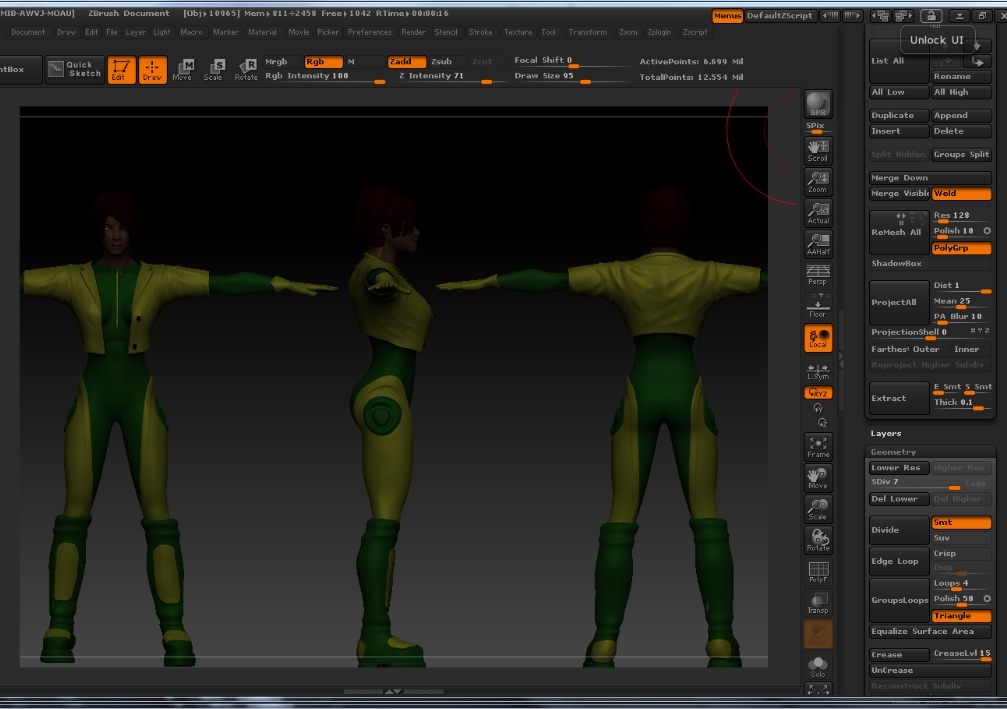This screenshot has height=709, width=1007.
Task: Click the TotalPoints count readout
Action: (691, 77)
